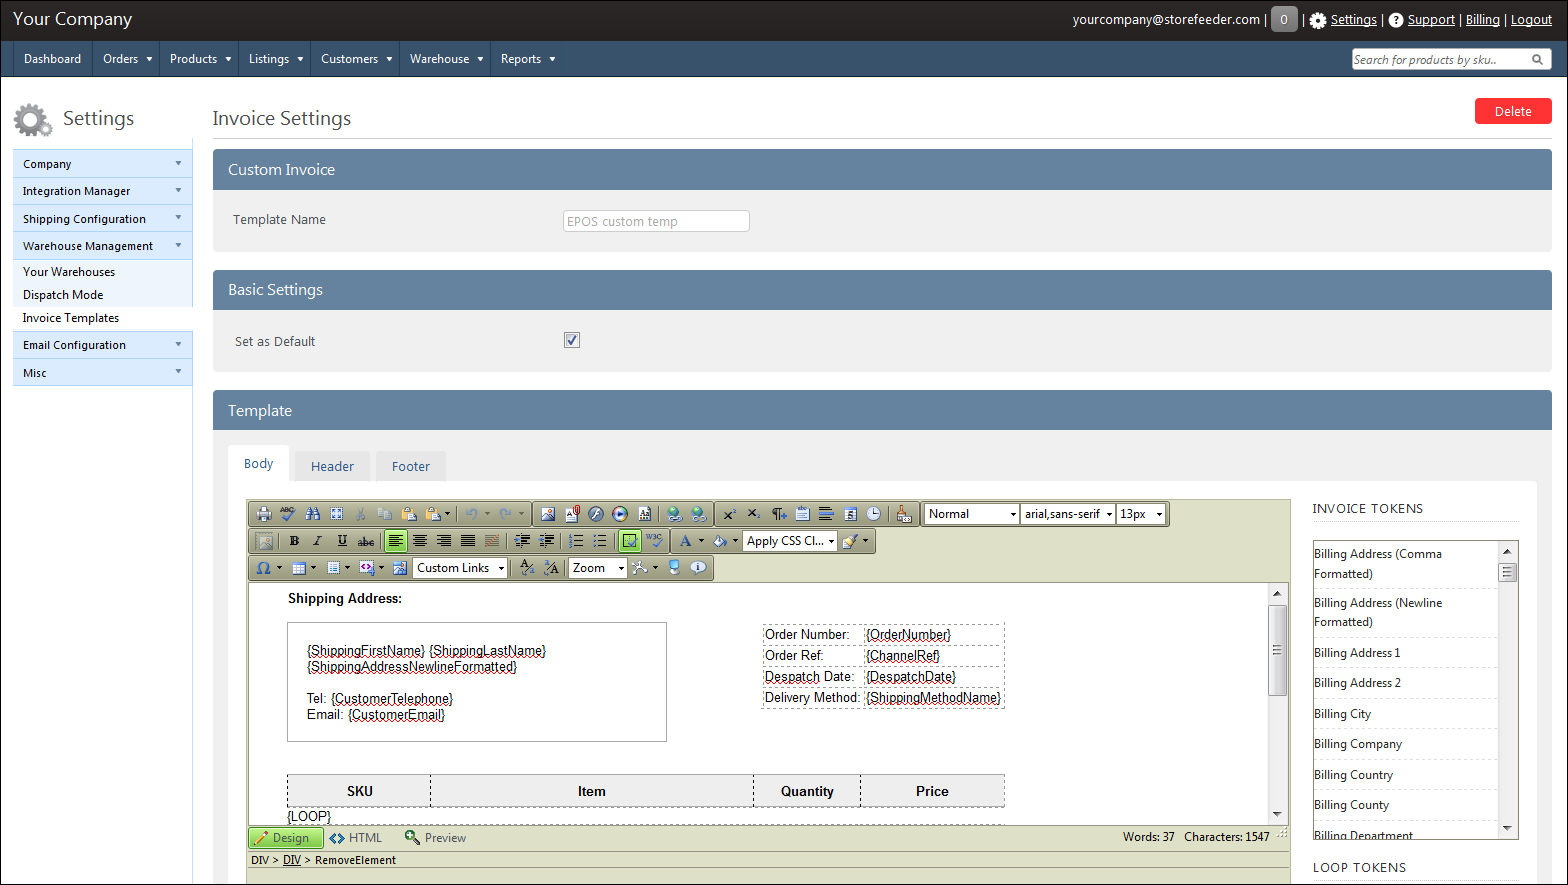Convert text to lower case icon
This screenshot has height=885, width=1568.
point(527,568)
